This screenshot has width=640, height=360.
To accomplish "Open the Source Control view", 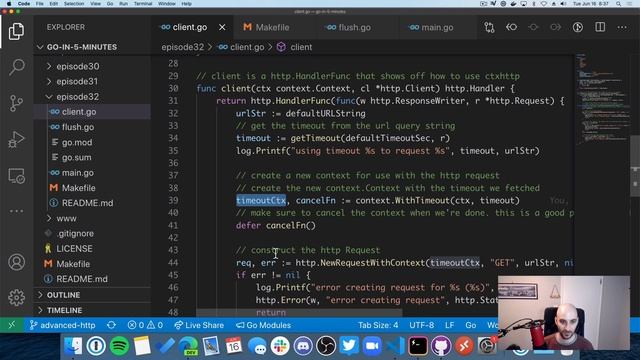I will click(16, 103).
